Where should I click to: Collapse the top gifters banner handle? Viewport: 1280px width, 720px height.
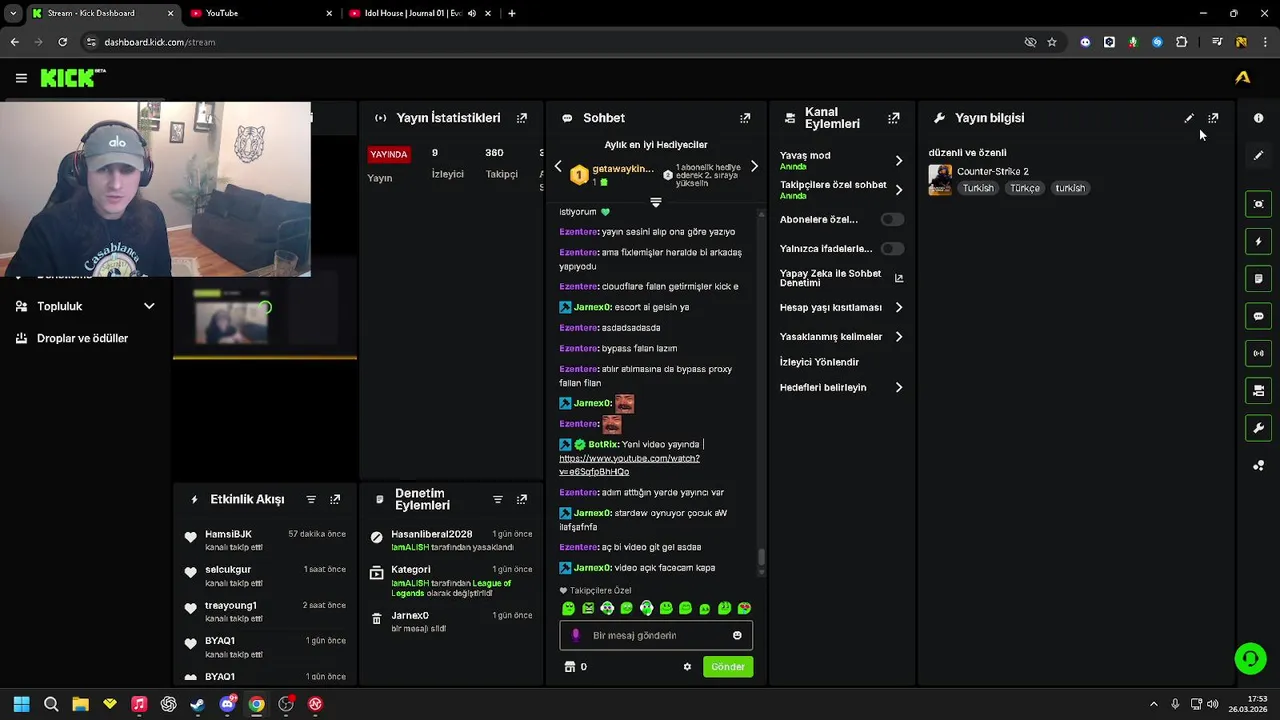point(656,202)
